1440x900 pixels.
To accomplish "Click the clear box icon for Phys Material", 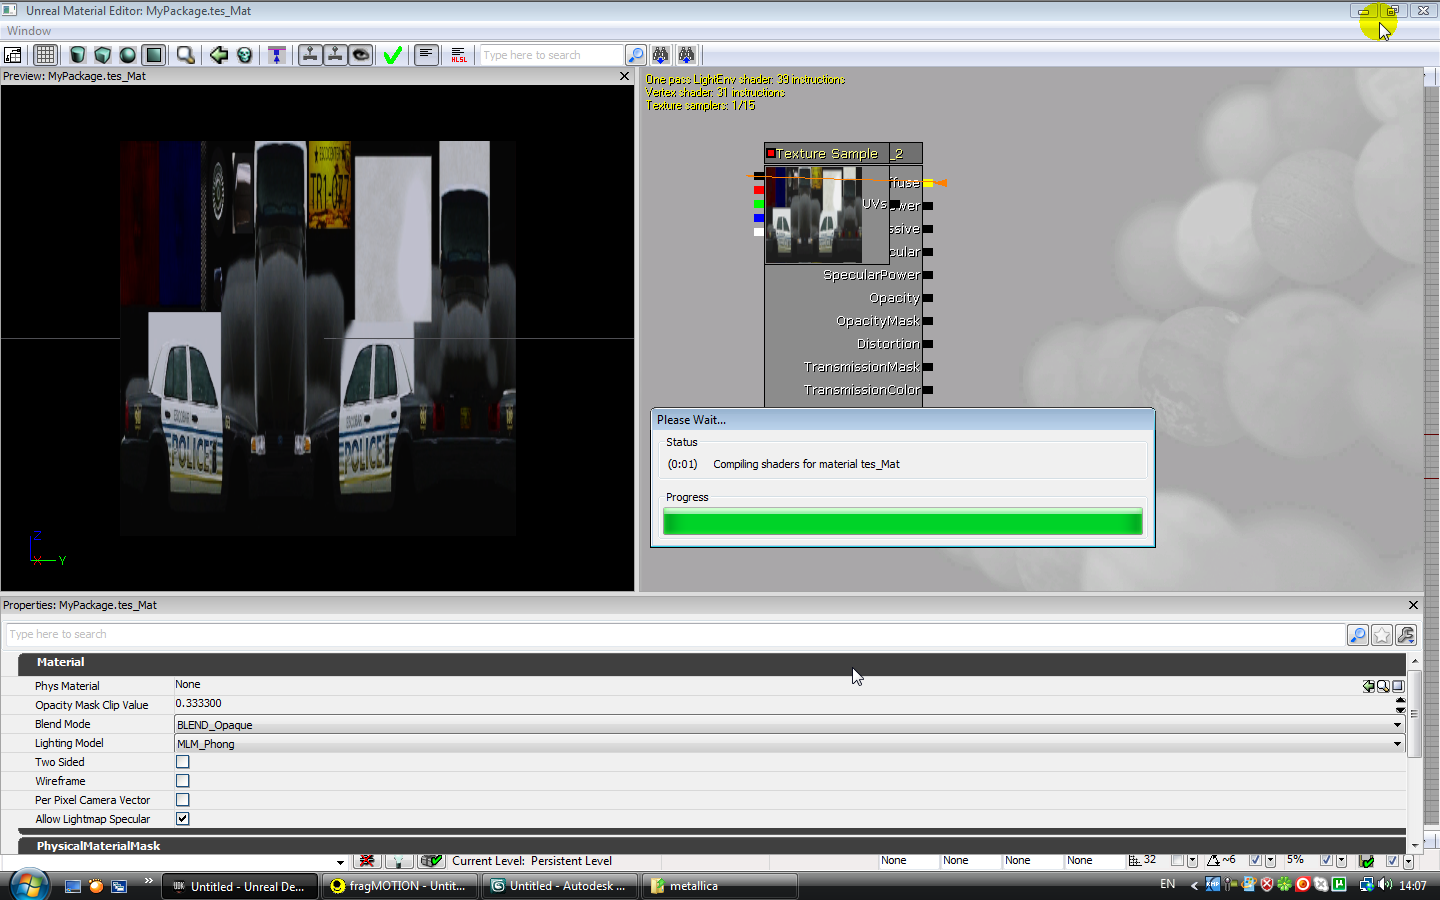I will [1398, 686].
